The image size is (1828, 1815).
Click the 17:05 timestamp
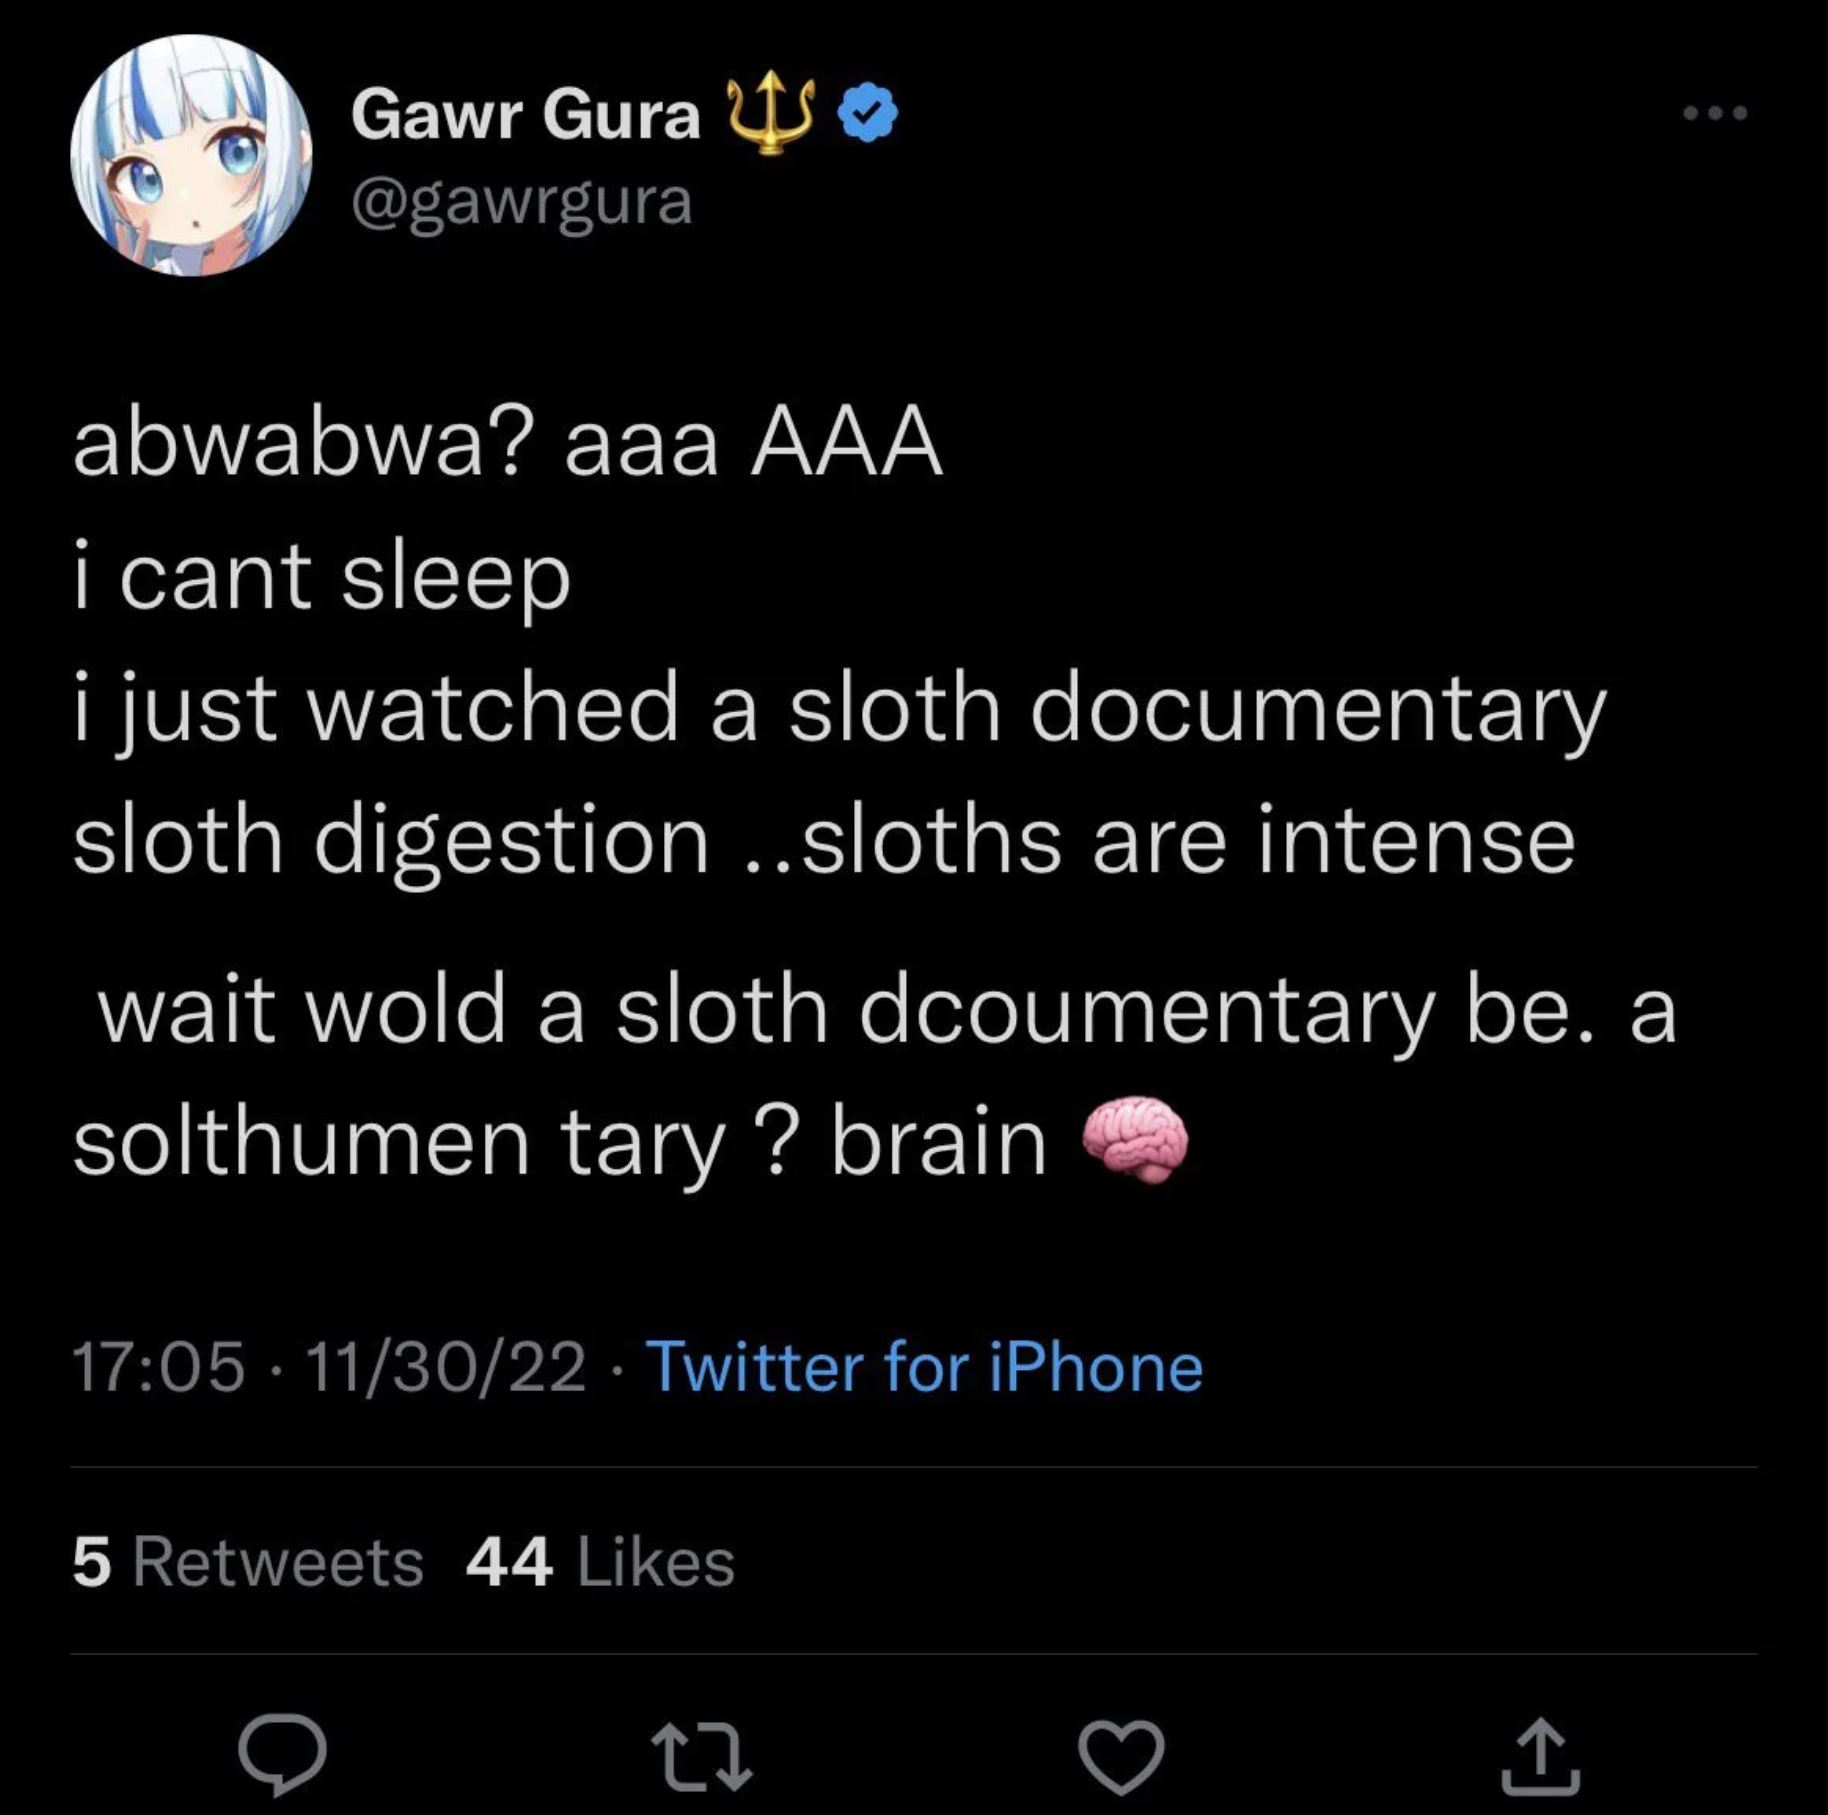pos(158,1367)
